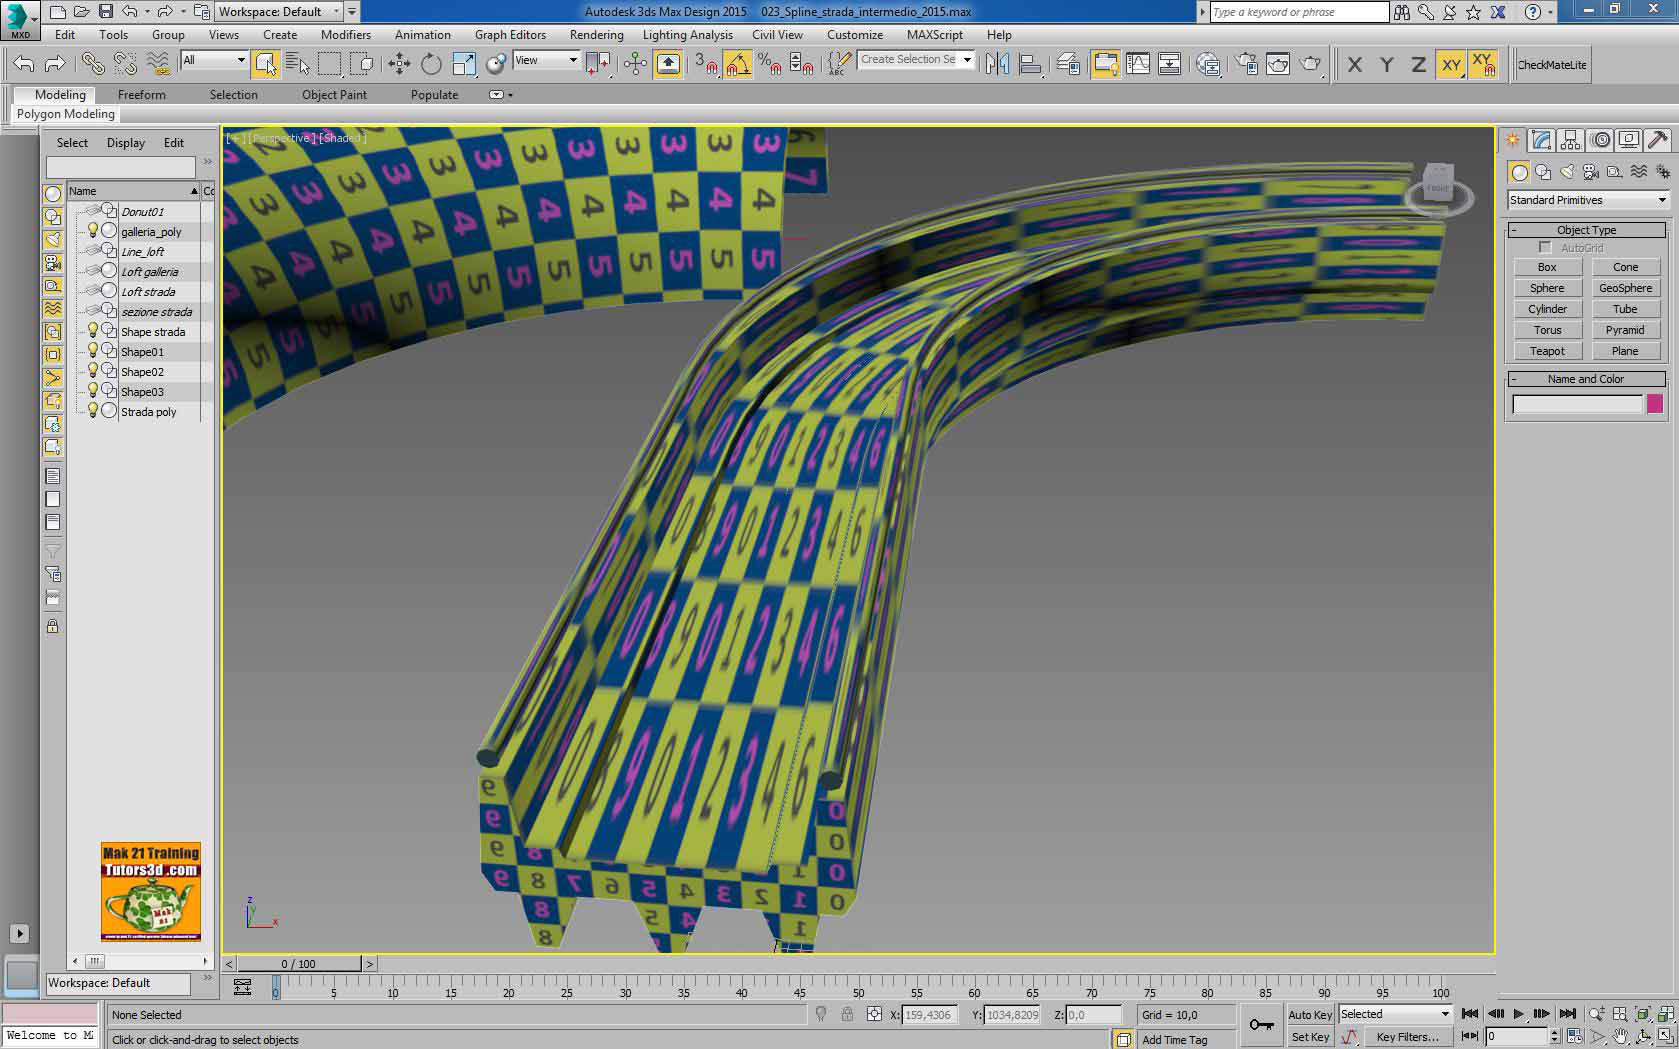Toggle the 3D Snaps button
The image size is (1679, 1049).
click(x=706, y=65)
